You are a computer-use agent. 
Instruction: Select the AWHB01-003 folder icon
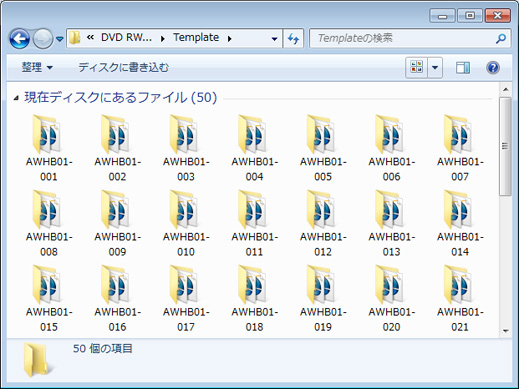[x=184, y=134]
